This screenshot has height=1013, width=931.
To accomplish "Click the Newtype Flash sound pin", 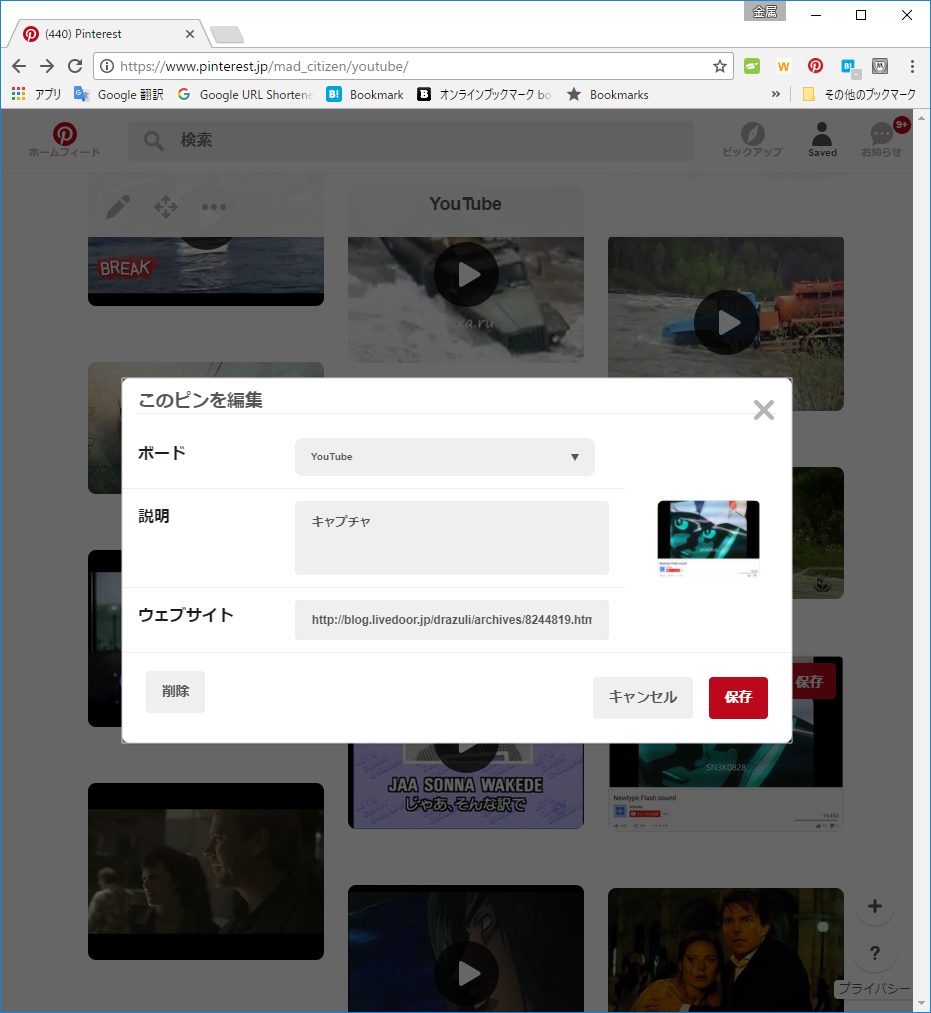I will click(726, 788).
